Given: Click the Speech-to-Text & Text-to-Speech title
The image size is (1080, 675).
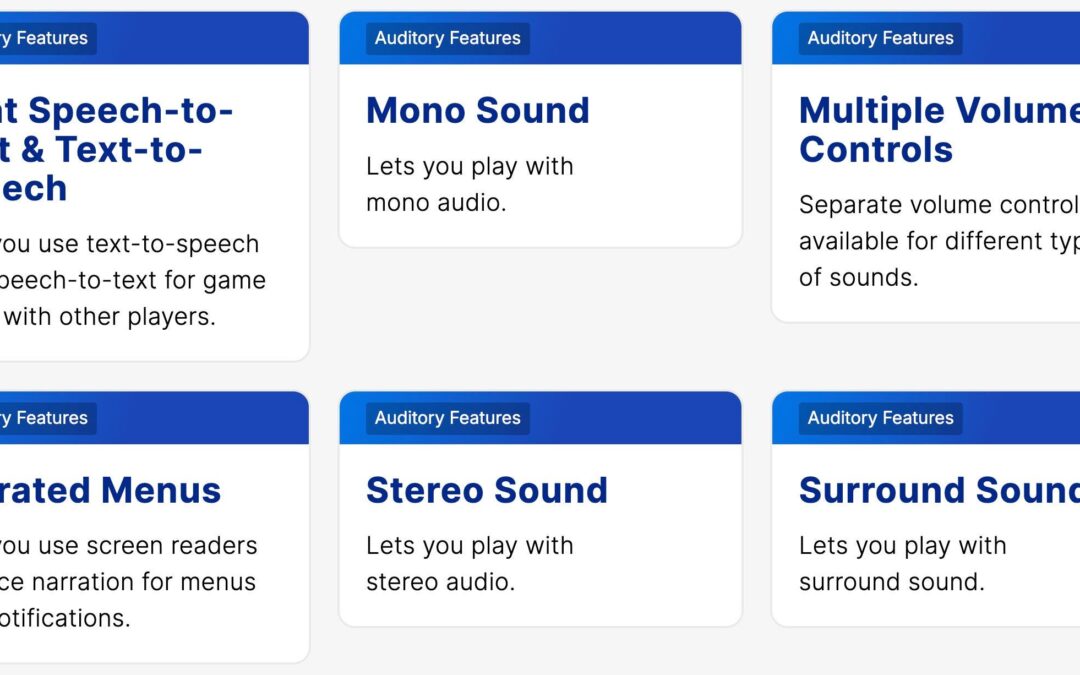Looking at the screenshot, I should [x=116, y=149].
